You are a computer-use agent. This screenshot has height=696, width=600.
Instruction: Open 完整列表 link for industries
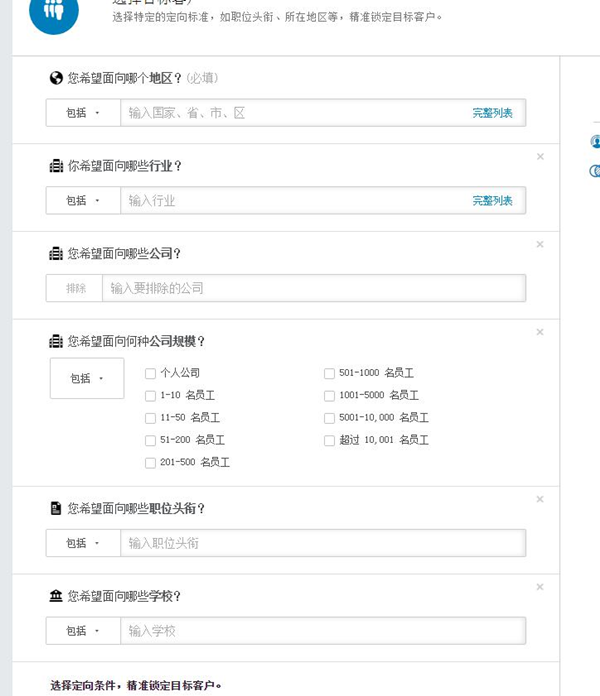pyautogui.click(x=492, y=201)
